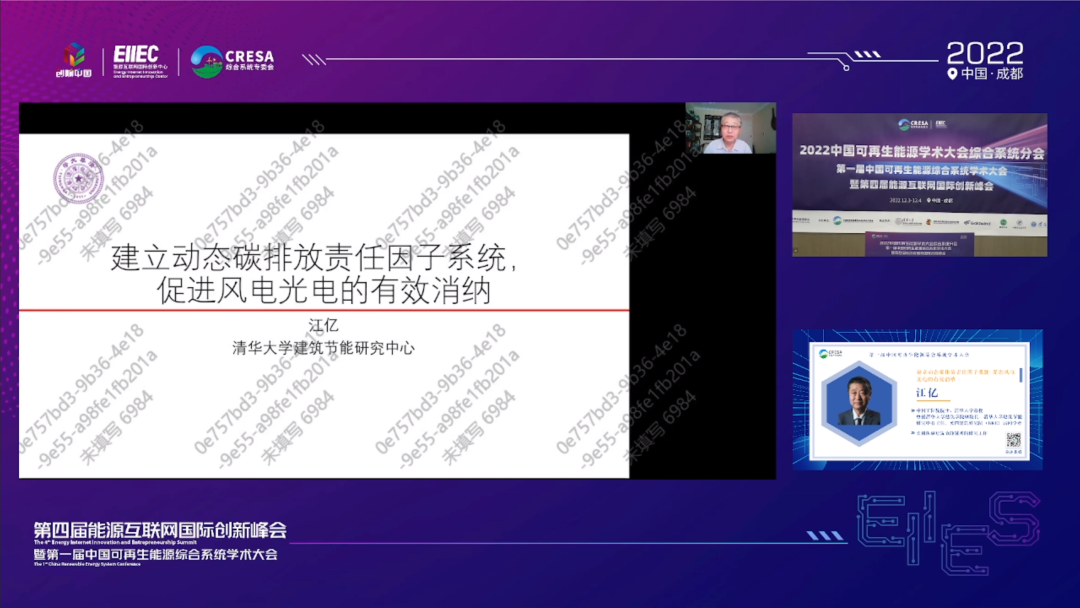This screenshot has width=1080, height=608.
Task: Click the 暨第一届中国可再生能源综合系统学术大会 subtitle
Action: [155, 554]
